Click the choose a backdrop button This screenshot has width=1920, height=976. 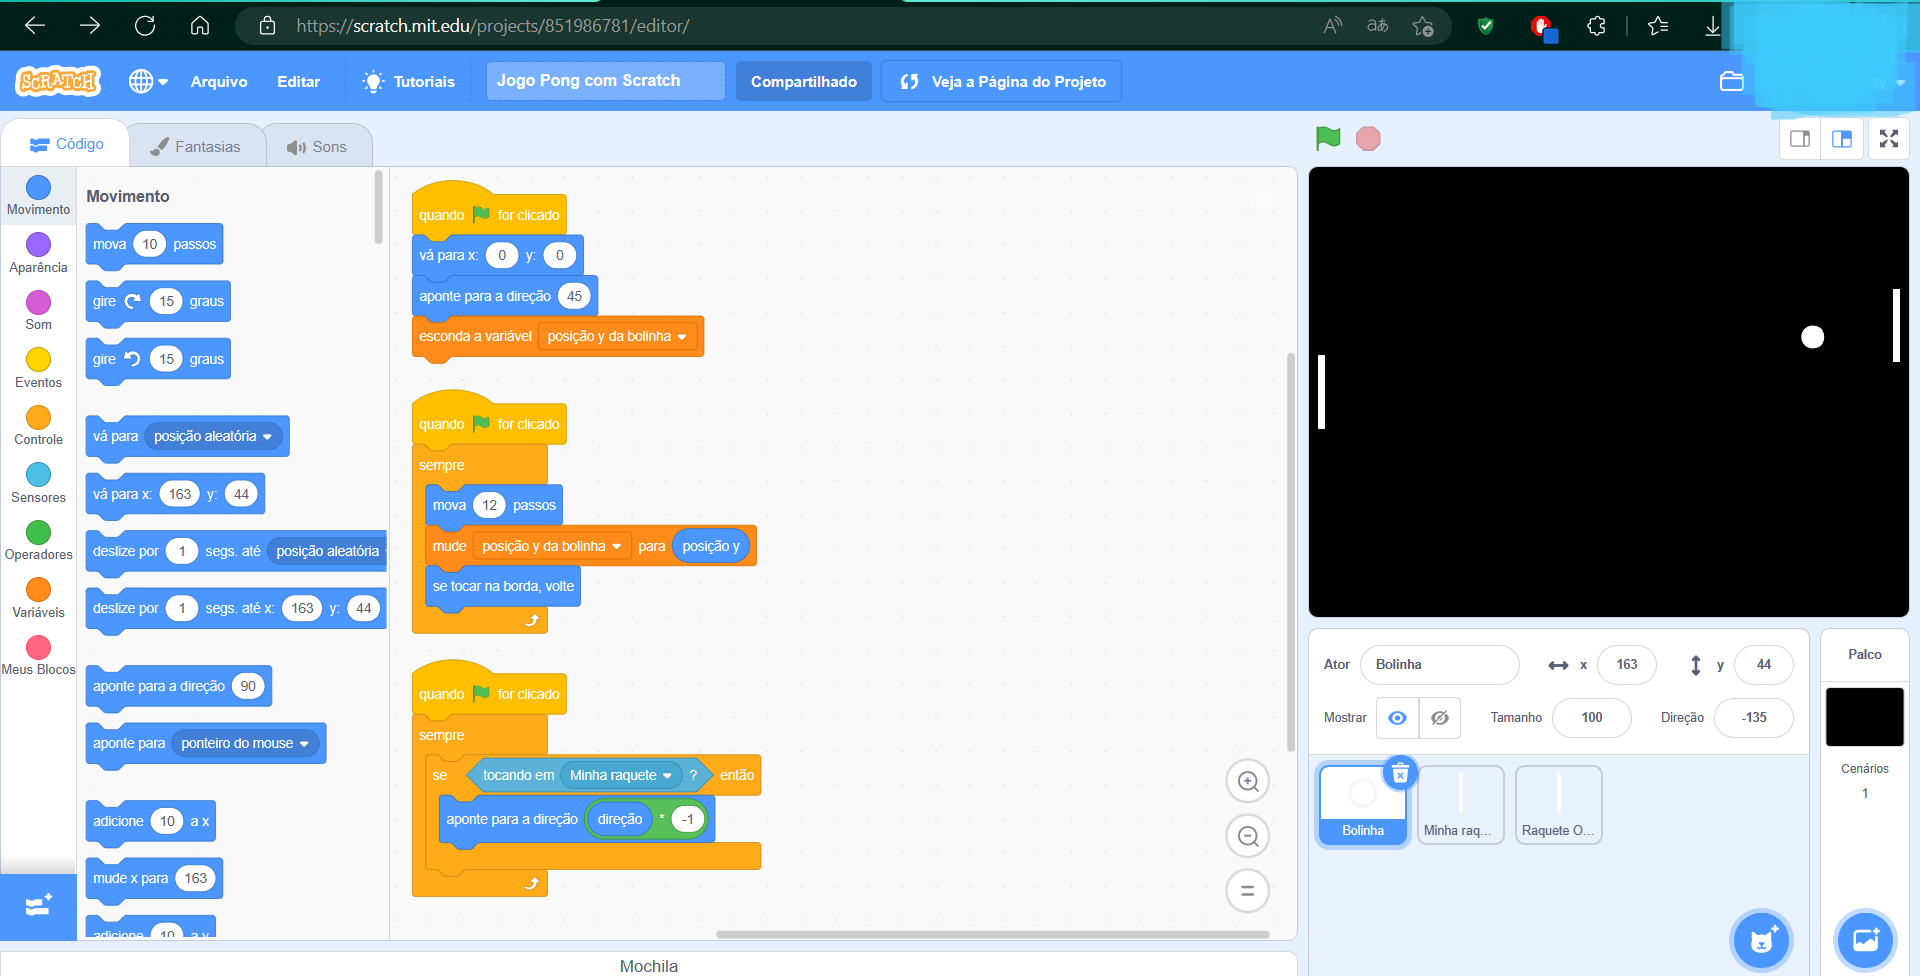click(x=1866, y=940)
